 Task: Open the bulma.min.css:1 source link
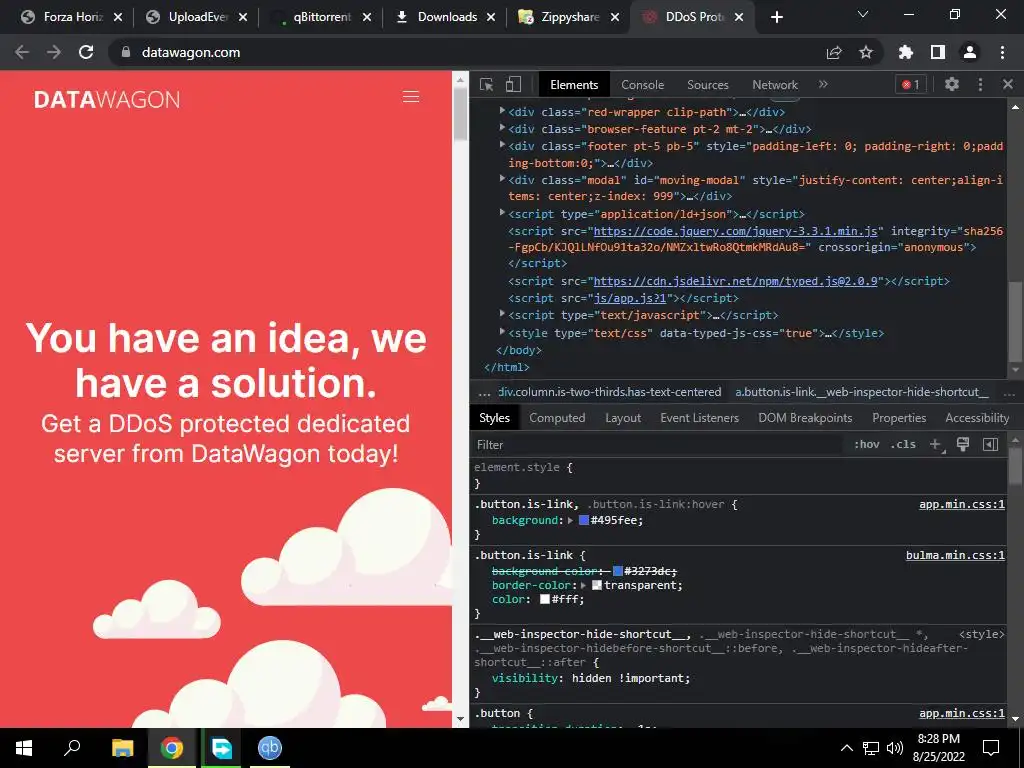(x=955, y=555)
